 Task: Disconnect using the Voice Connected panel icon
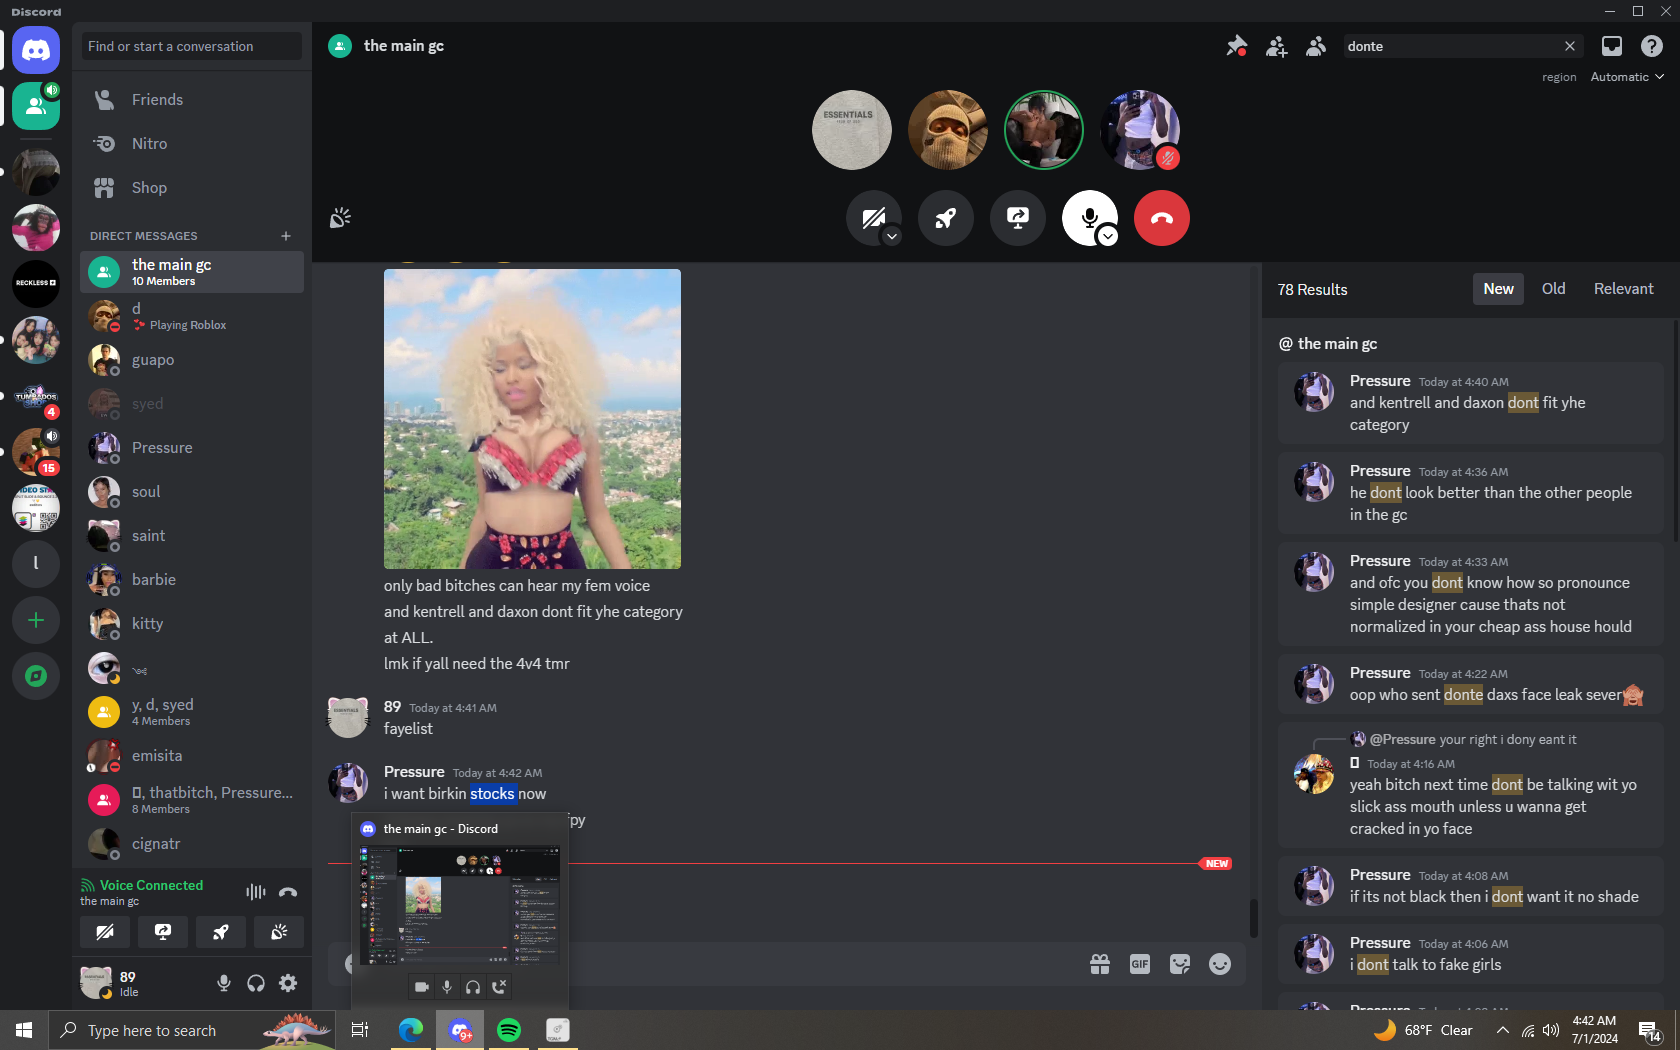click(x=288, y=892)
